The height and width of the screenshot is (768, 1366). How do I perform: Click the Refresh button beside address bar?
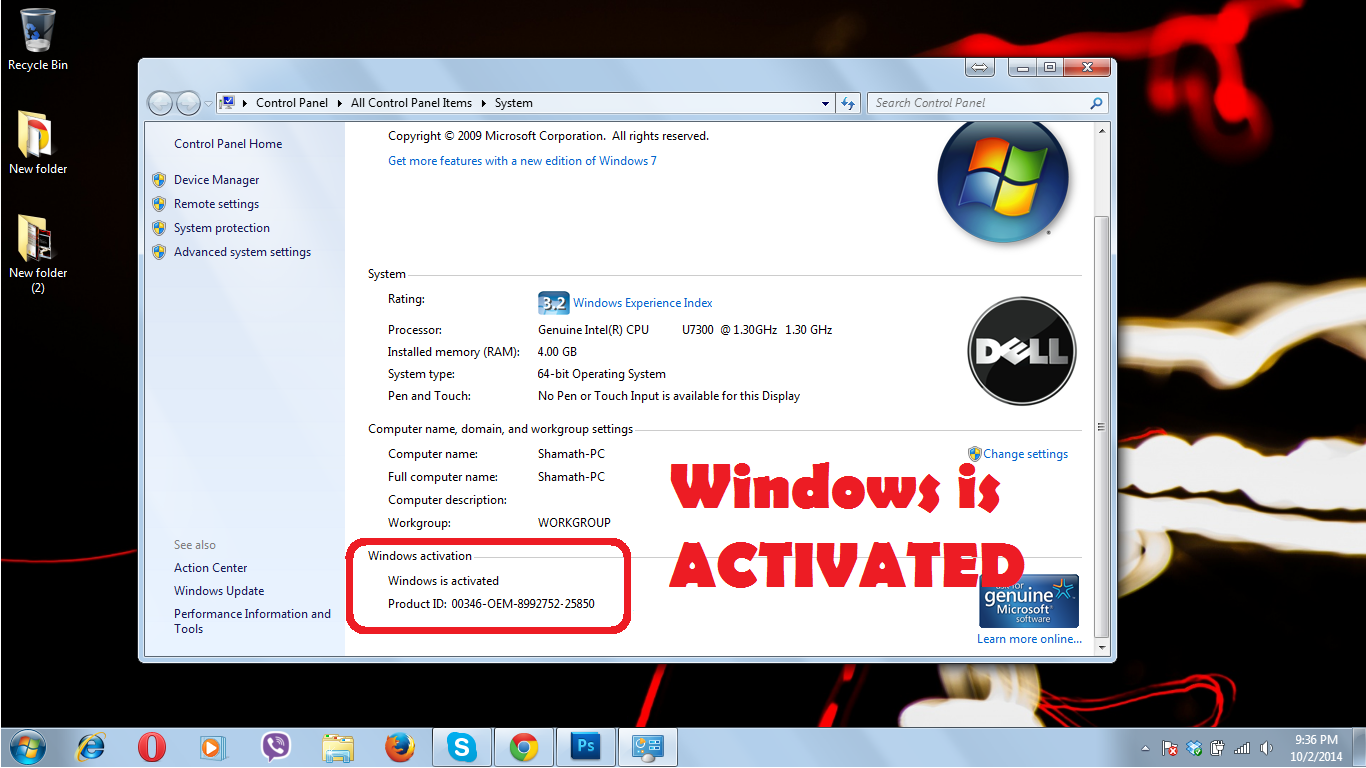click(x=848, y=103)
